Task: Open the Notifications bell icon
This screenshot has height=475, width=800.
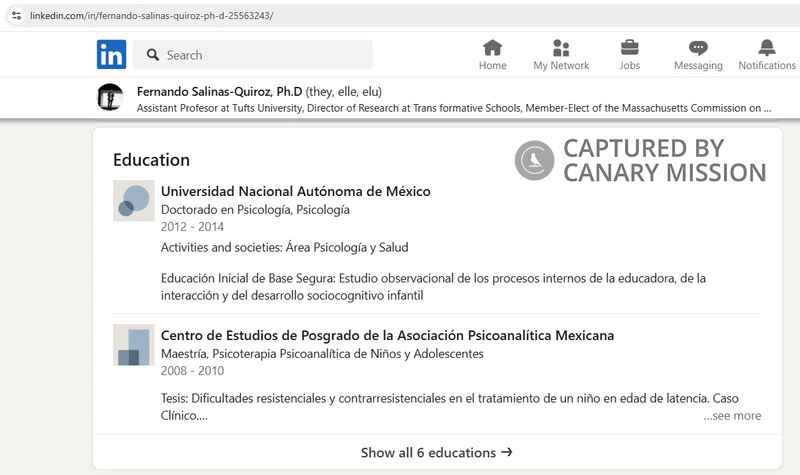Action: point(767,48)
